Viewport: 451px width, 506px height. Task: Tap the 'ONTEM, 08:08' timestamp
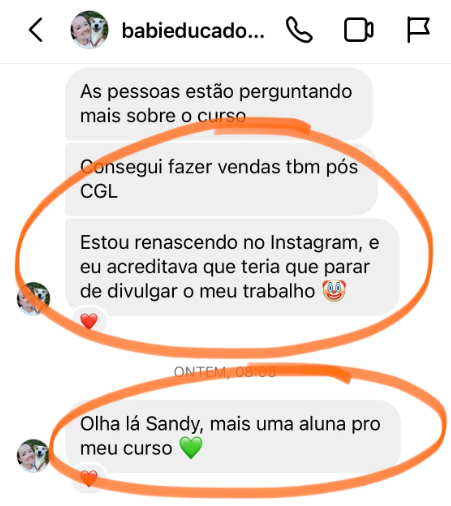coord(225,372)
